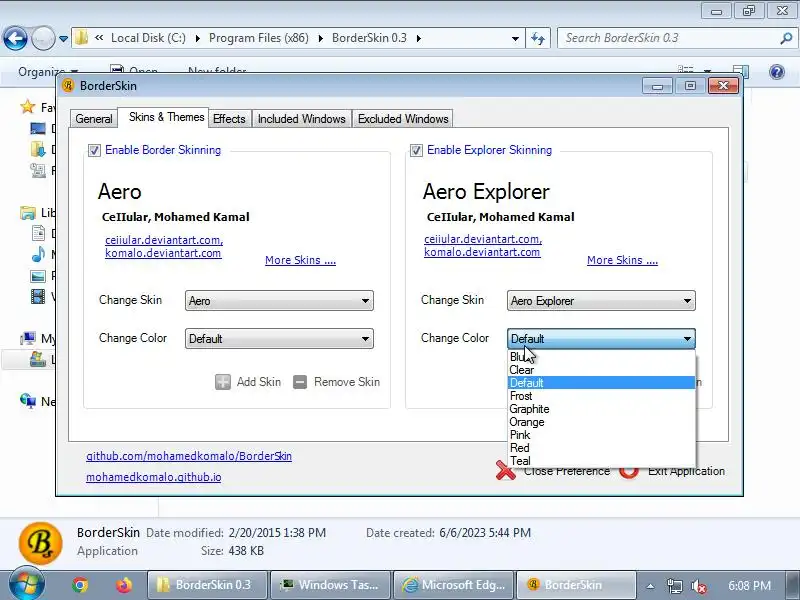Click the Favorites star icon in Explorer sidebar
The image size is (800, 600).
pyautogui.click(x=28, y=107)
